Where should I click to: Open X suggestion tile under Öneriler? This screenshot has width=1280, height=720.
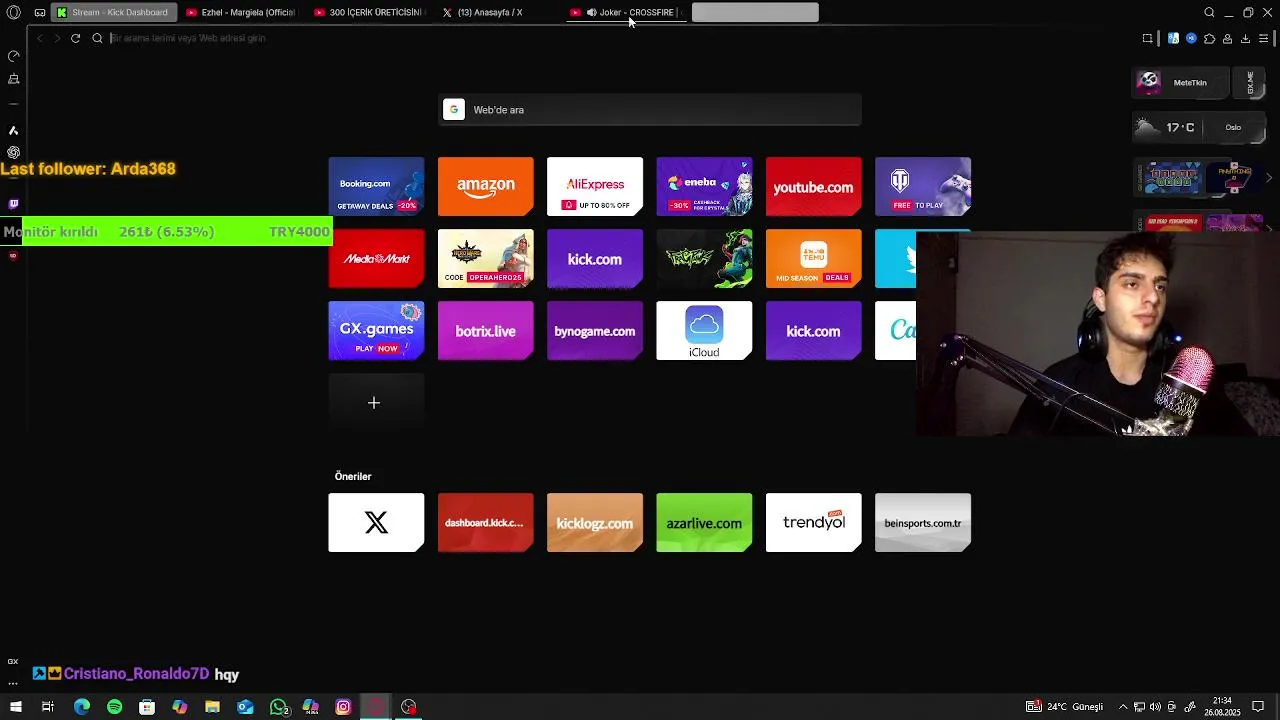(376, 522)
